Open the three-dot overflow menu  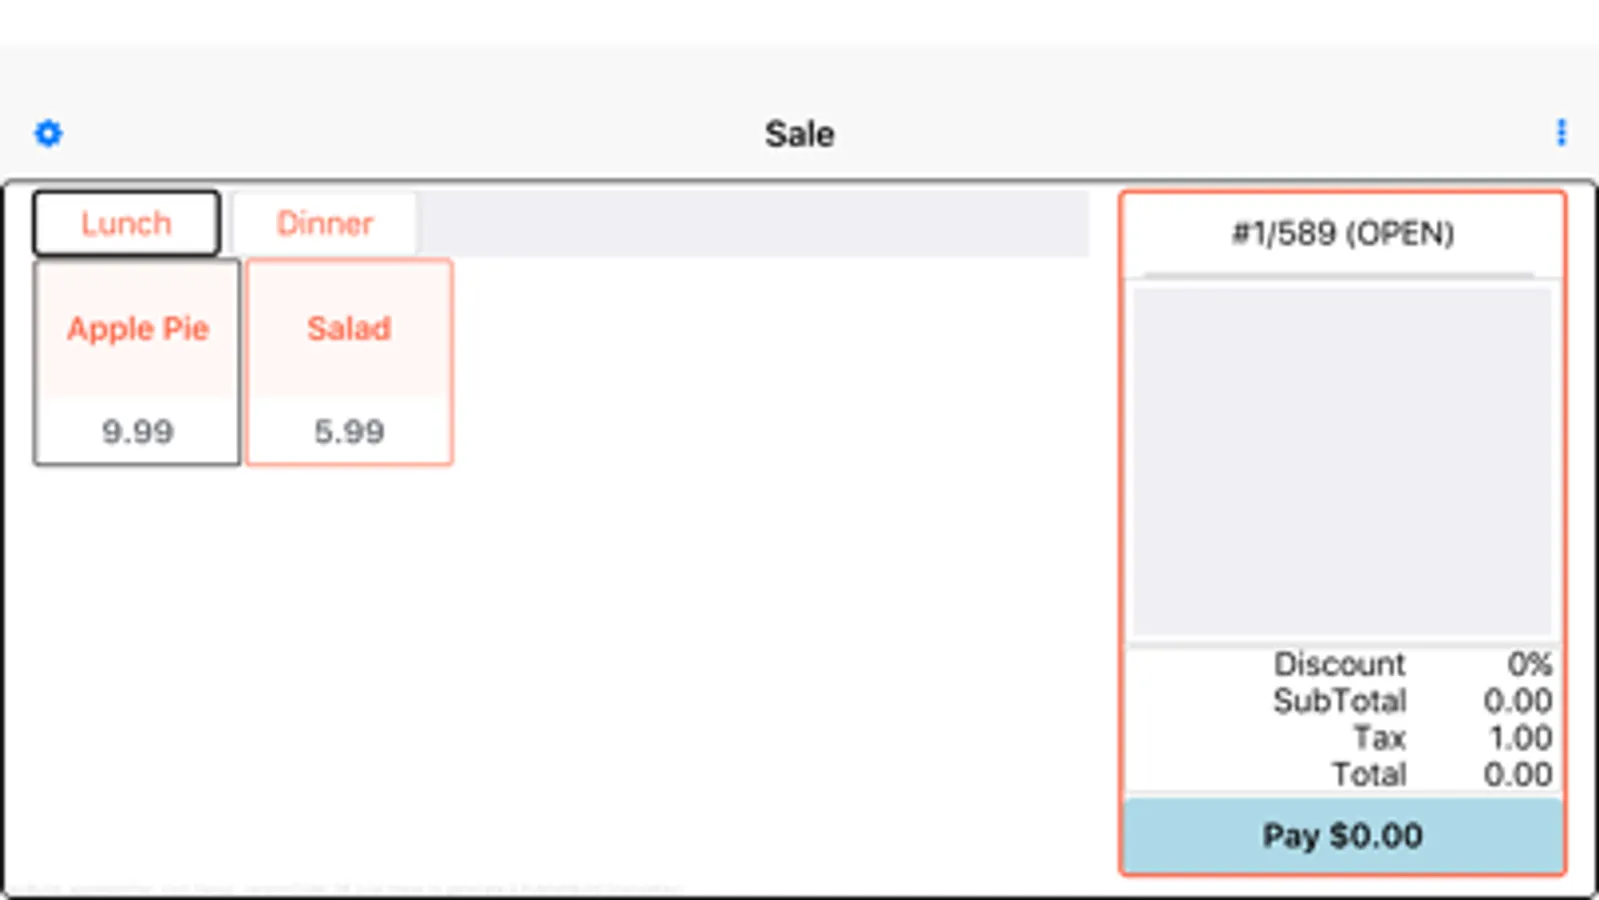click(1561, 133)
